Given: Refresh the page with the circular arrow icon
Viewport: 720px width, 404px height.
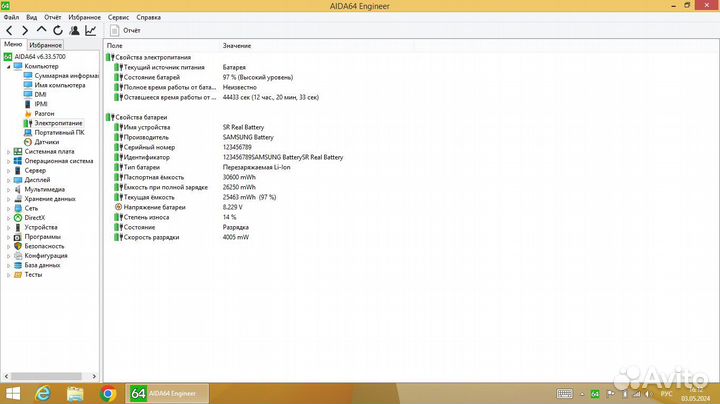Looking at the screenshot, I should click(x=58, y=30).
